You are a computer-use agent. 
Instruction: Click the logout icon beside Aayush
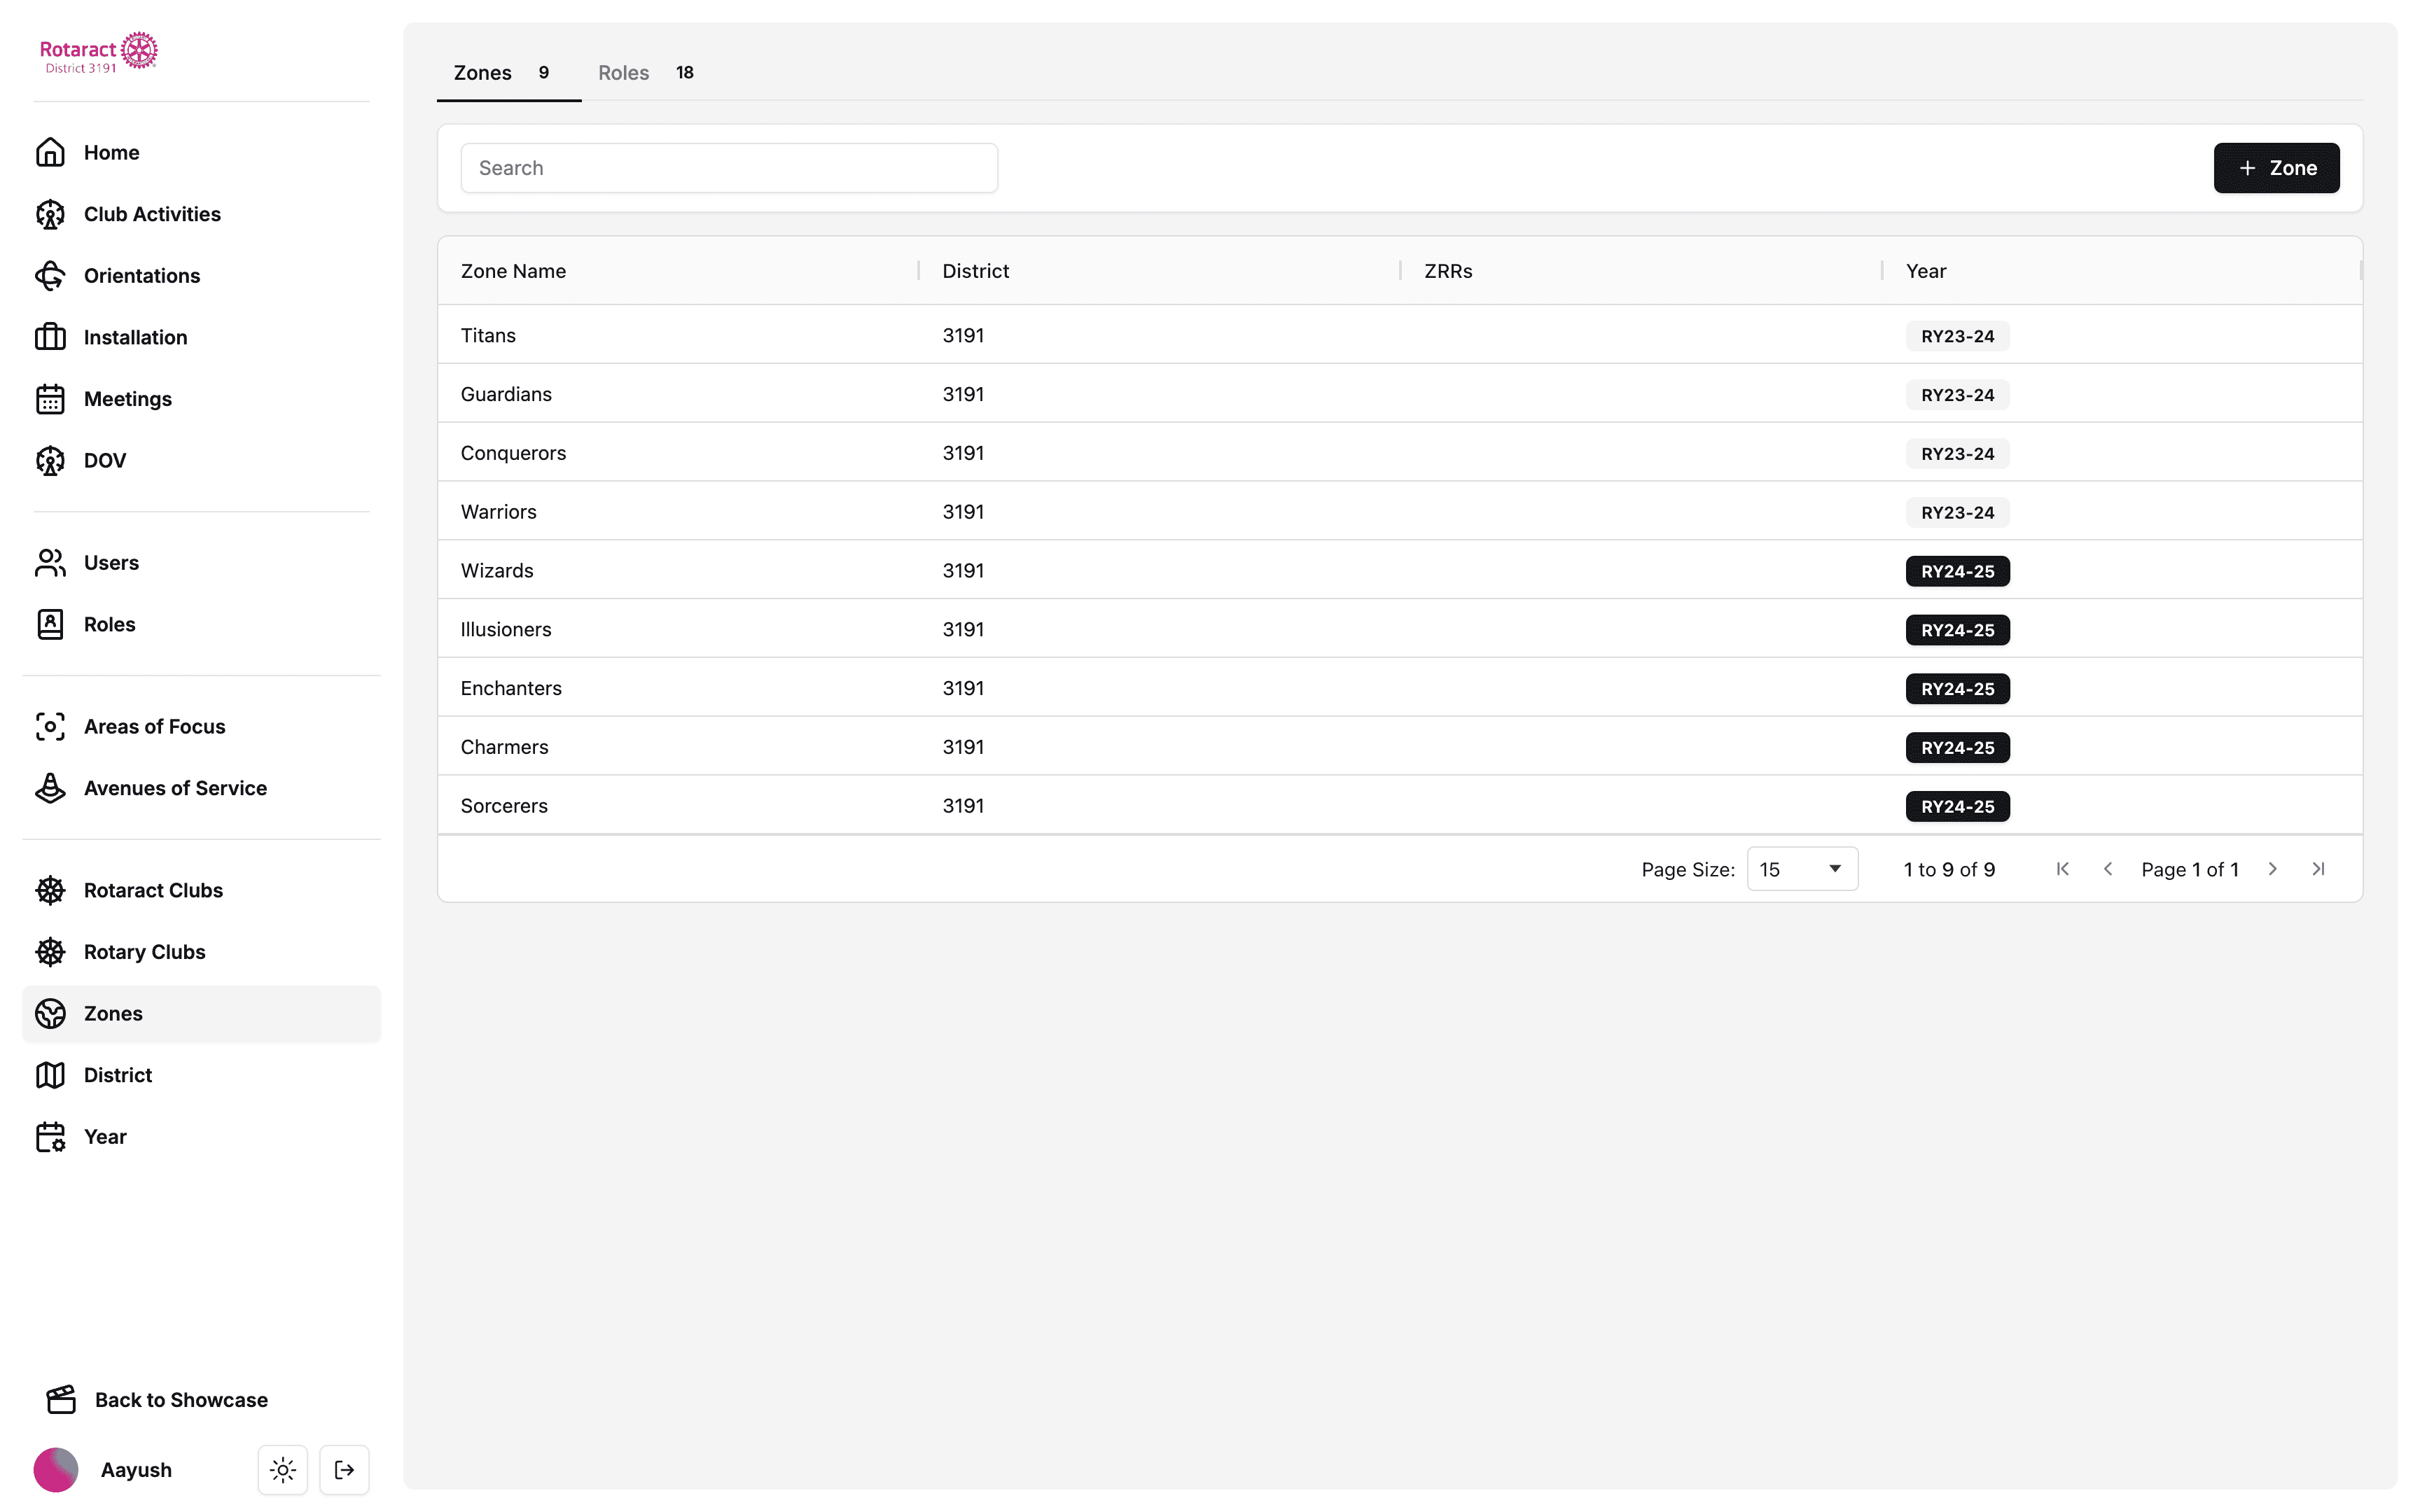[x=344, y=1469]
